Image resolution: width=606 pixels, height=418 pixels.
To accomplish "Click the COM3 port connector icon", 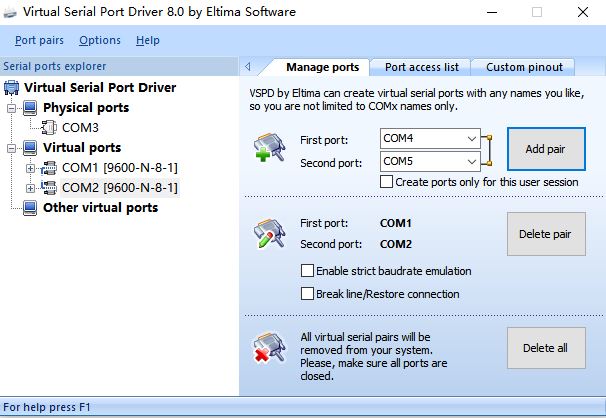I will pyautogui.click(x=49, y=128).
